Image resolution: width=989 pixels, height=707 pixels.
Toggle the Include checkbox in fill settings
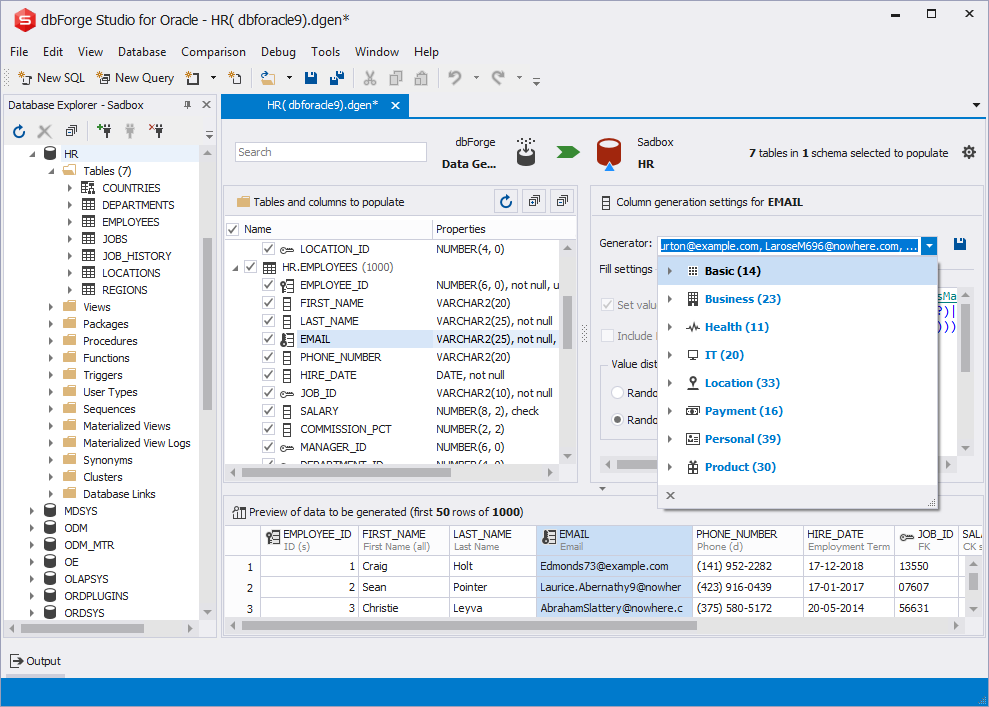tap(607, 336)
